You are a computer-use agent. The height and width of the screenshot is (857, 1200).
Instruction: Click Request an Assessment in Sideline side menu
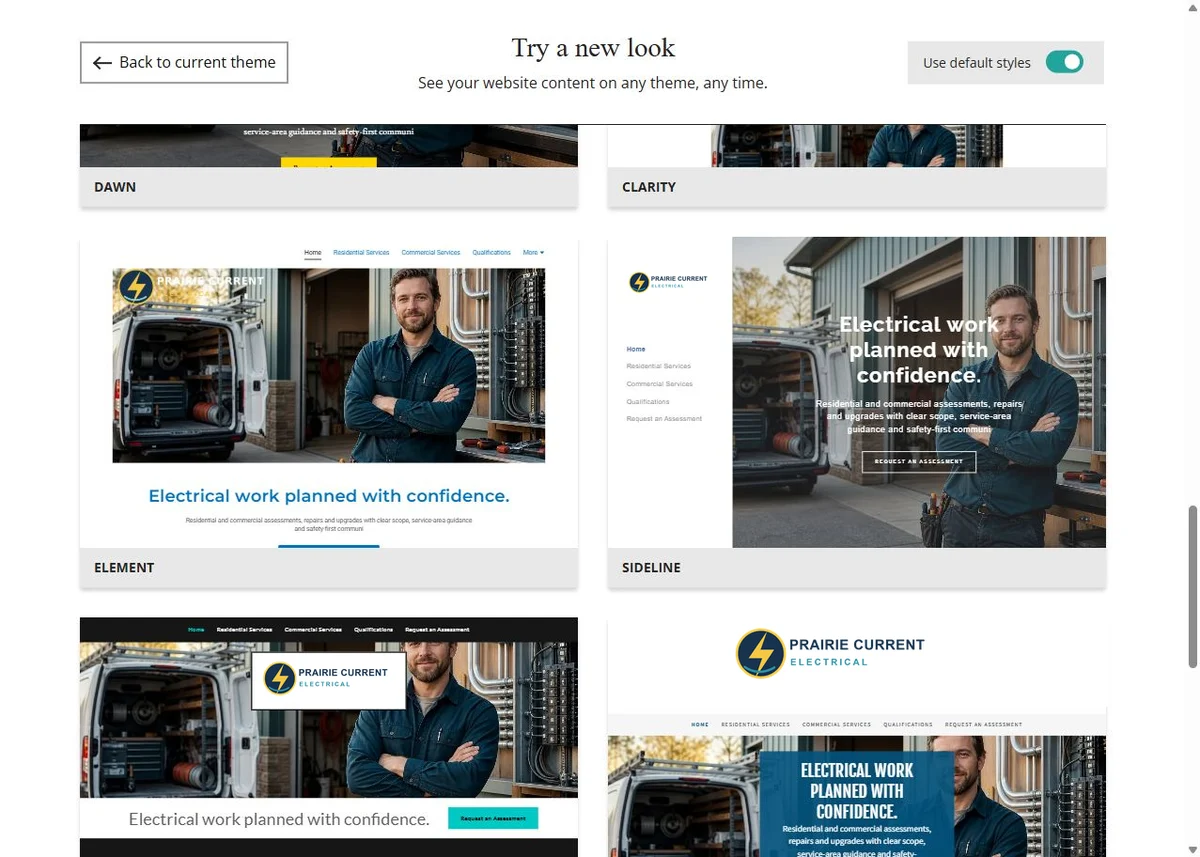coord(664,419)
